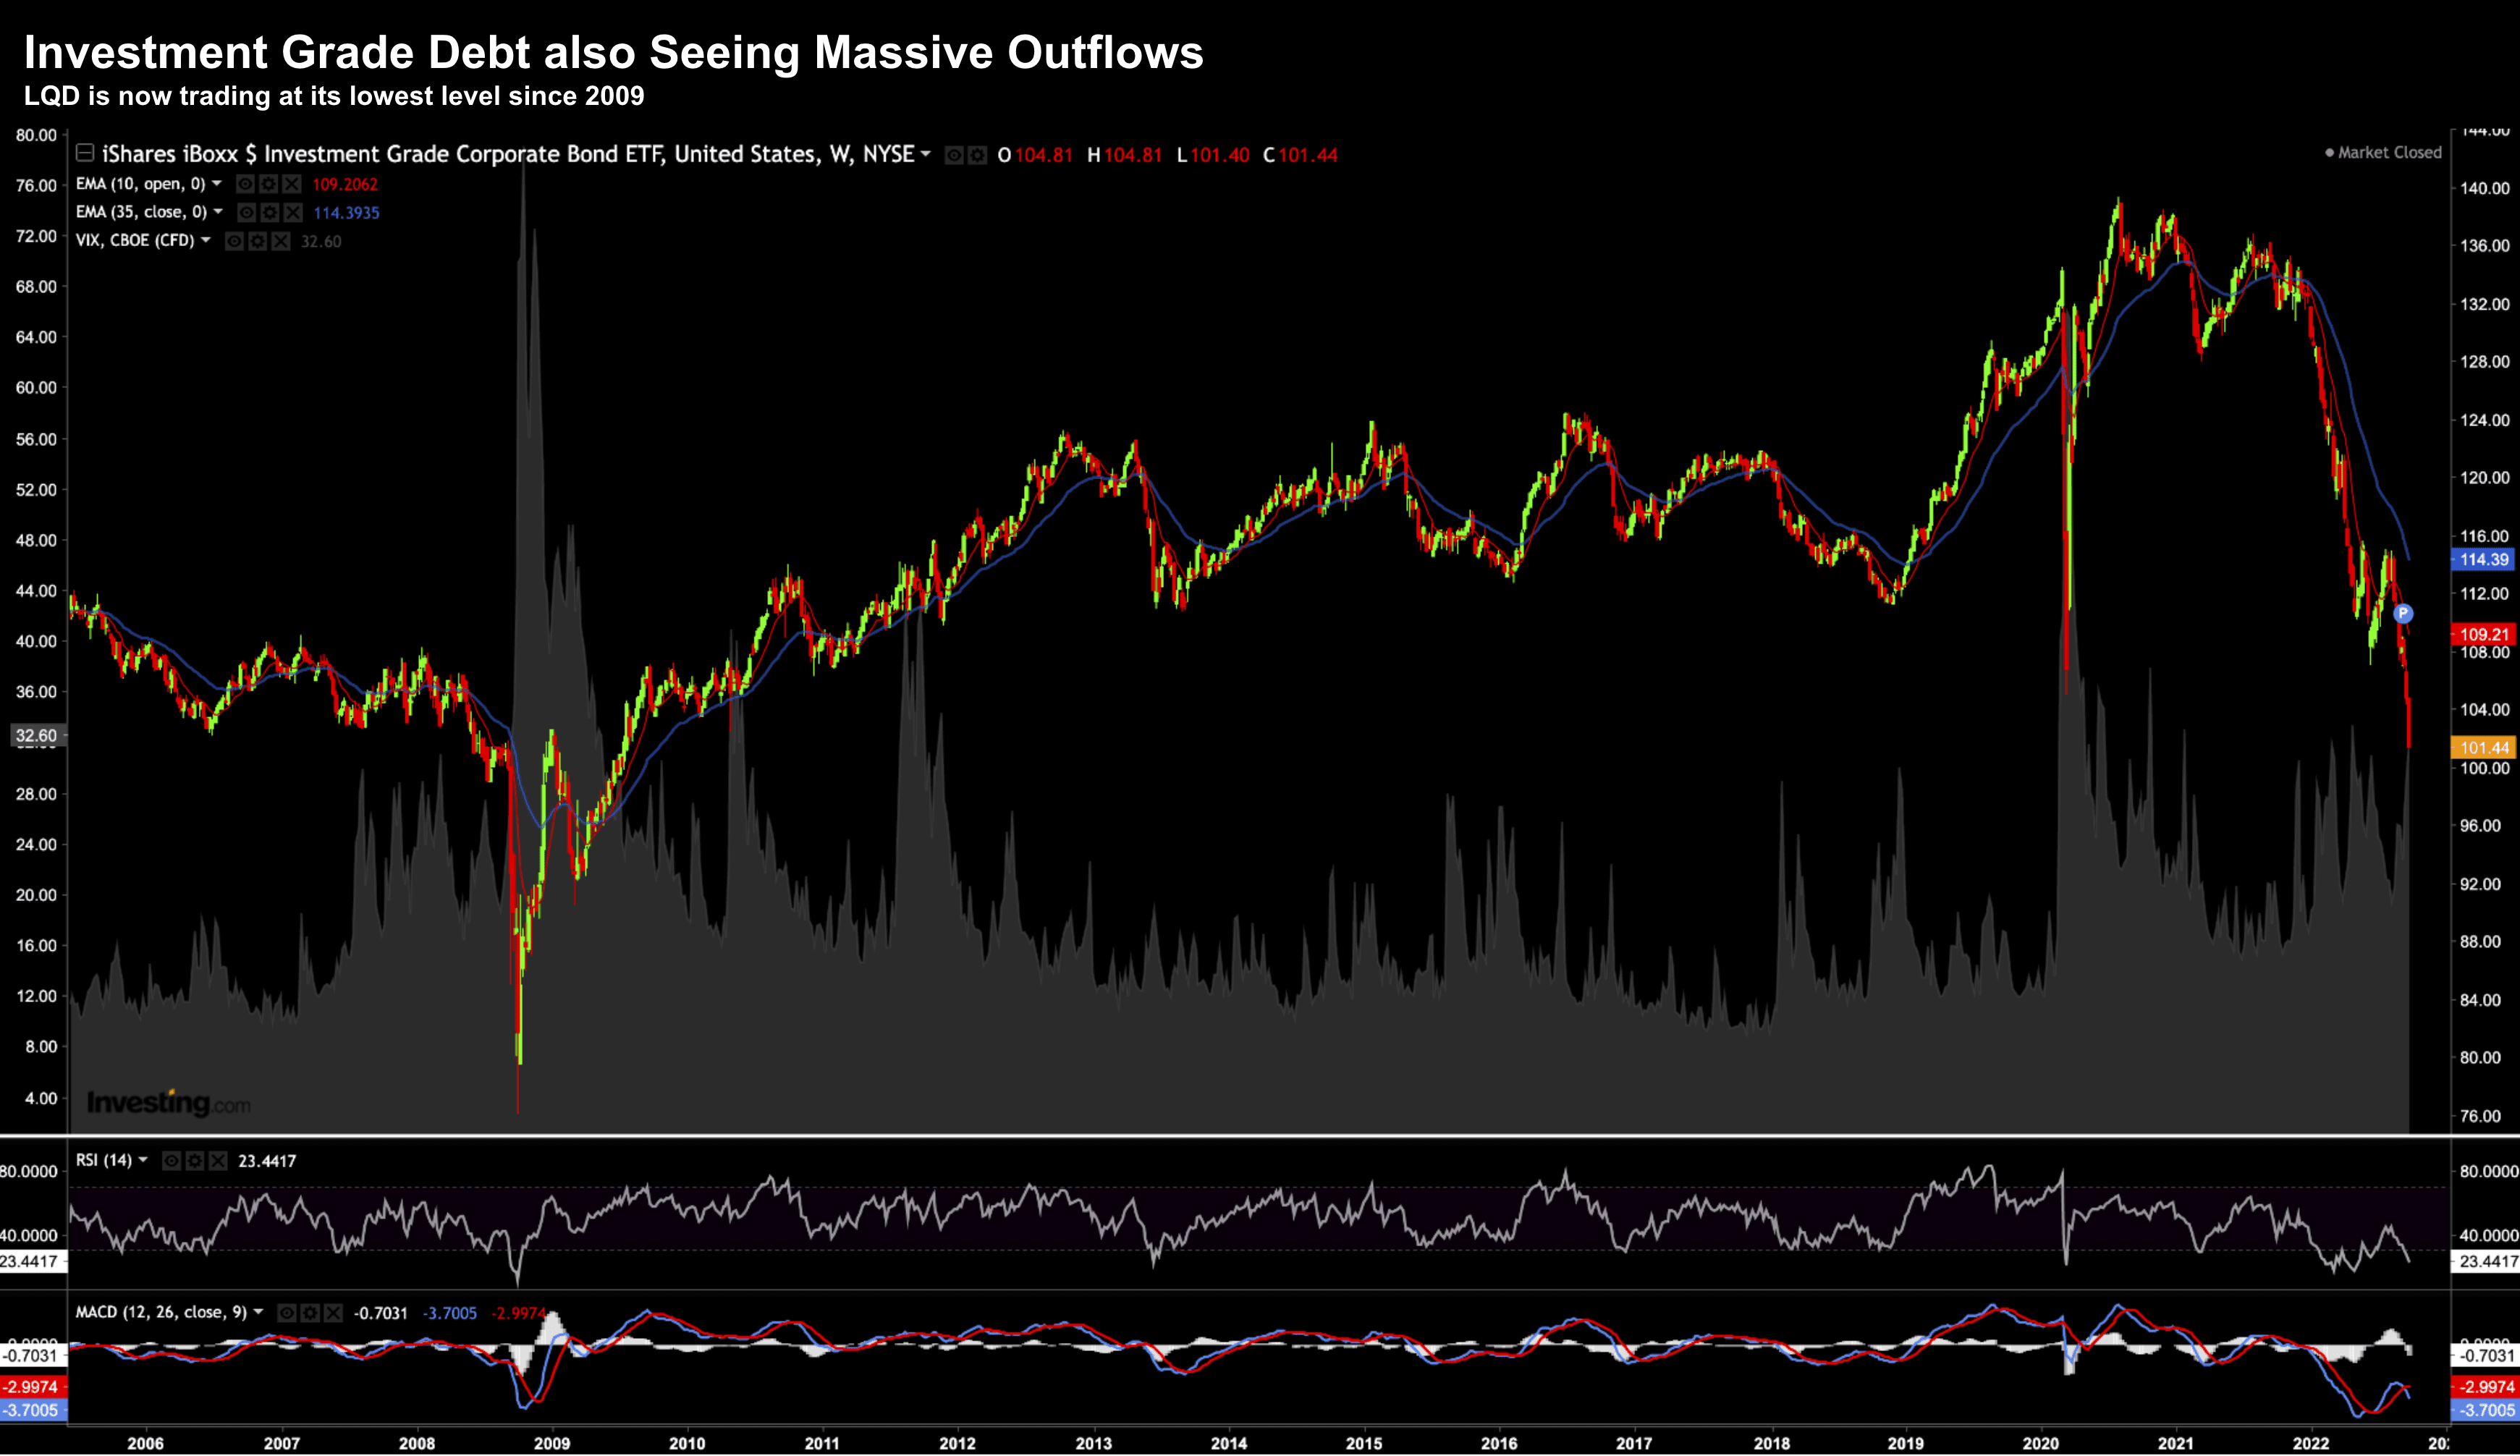The image size is (2520, 1456).
Task: Remove the EMA 35 indicator with X
Action: point(293,212)
